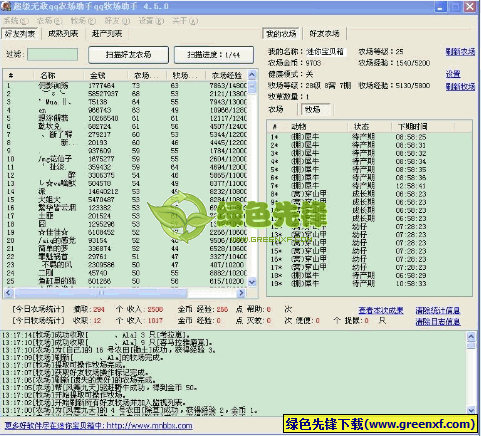Select the 农场 sub-tab above the animal list
Screen dimensions: 481x436
[x=276, y=109]
